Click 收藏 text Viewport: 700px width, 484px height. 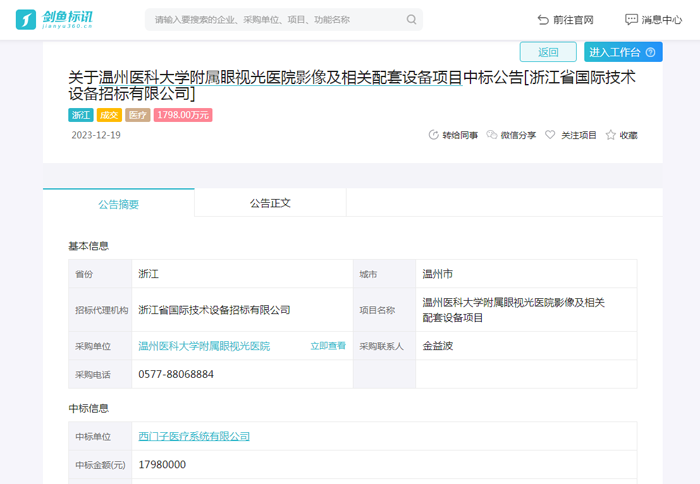[x=628, y=135]
